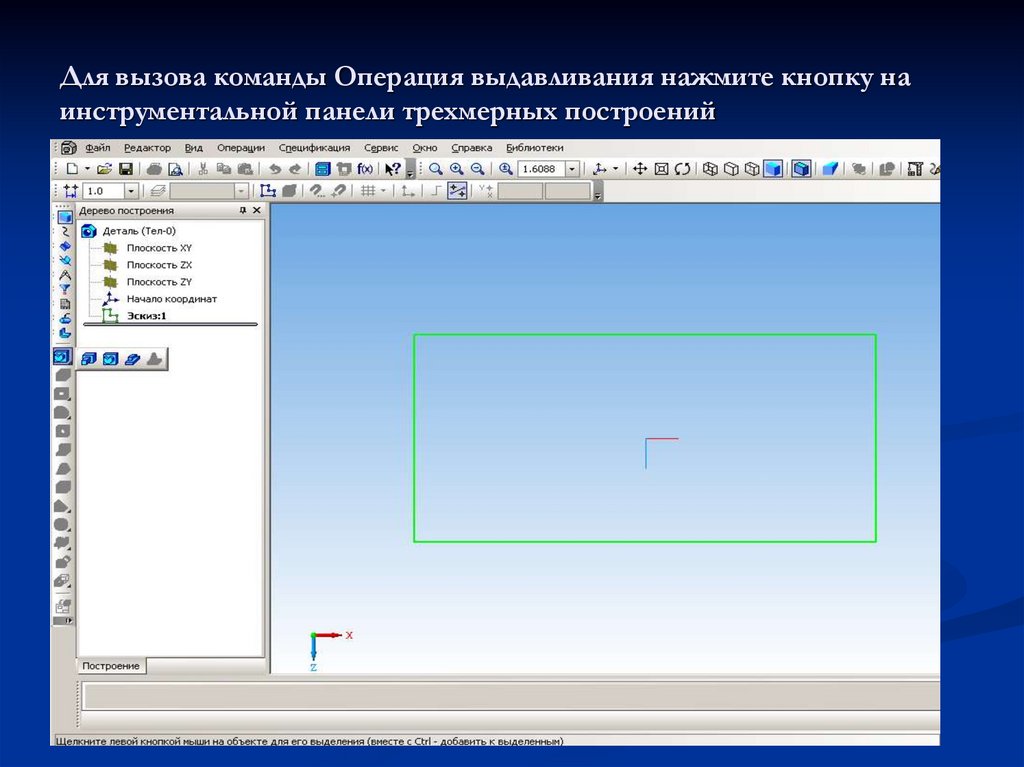Zoom in using the magnifier plus icon
The height and width of the screenshot is (767, 1024).
tap(456, 169)
